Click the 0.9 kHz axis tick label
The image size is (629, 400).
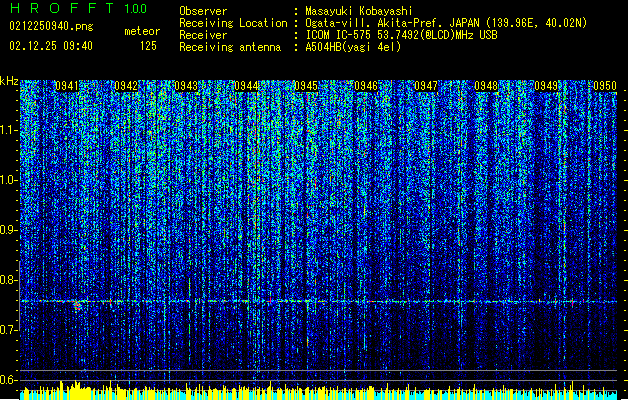pyautogui.click(x=9, y=230)
